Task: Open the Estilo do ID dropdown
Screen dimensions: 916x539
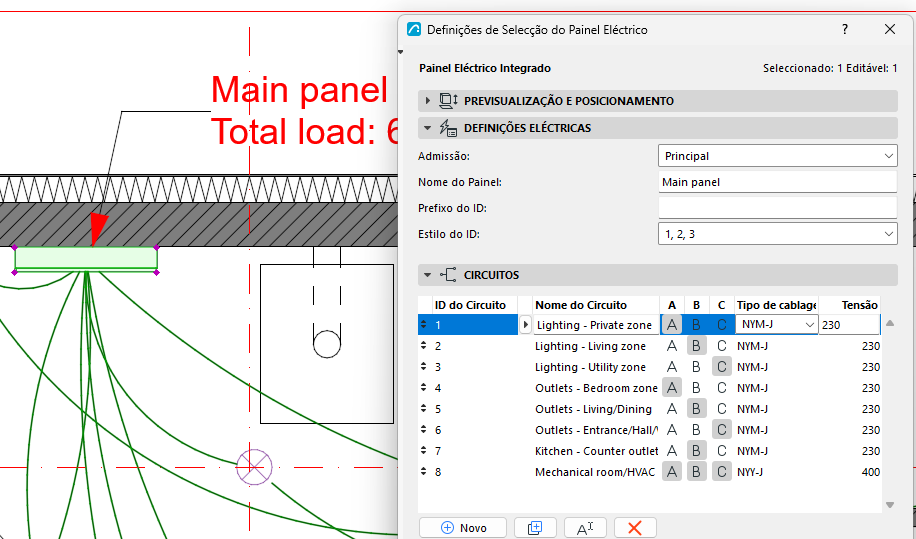Action: pyautogui.click(x=778, y=234)
